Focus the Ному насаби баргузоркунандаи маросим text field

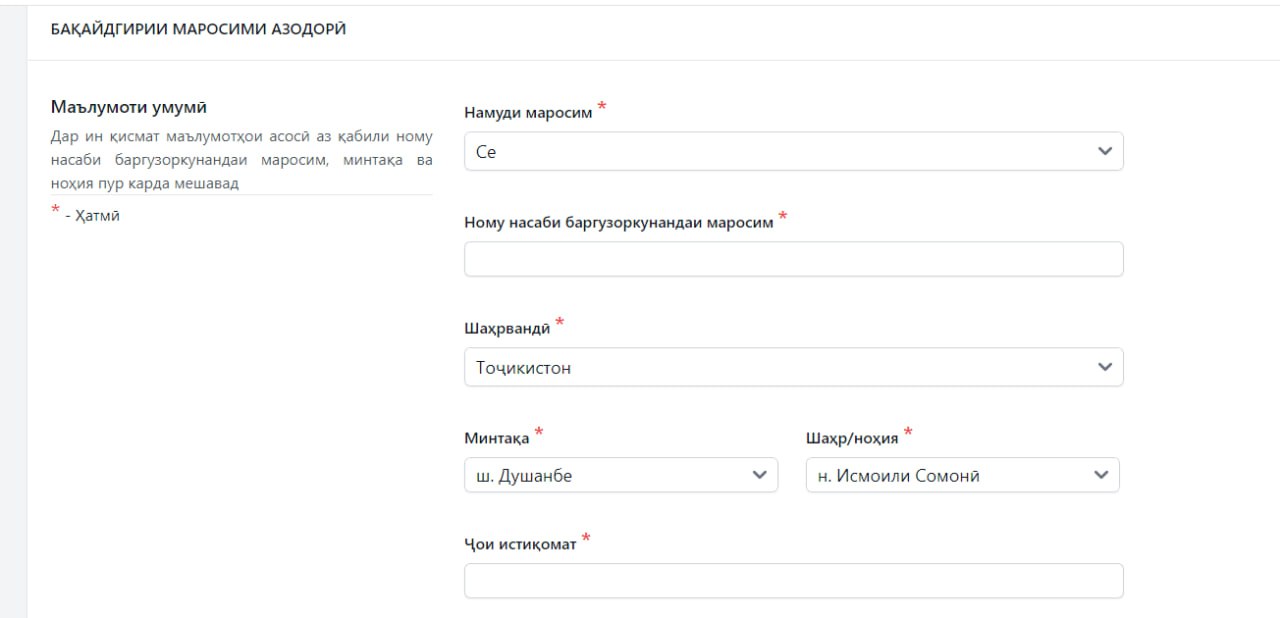pyautogui.click(x=793, y=259)
